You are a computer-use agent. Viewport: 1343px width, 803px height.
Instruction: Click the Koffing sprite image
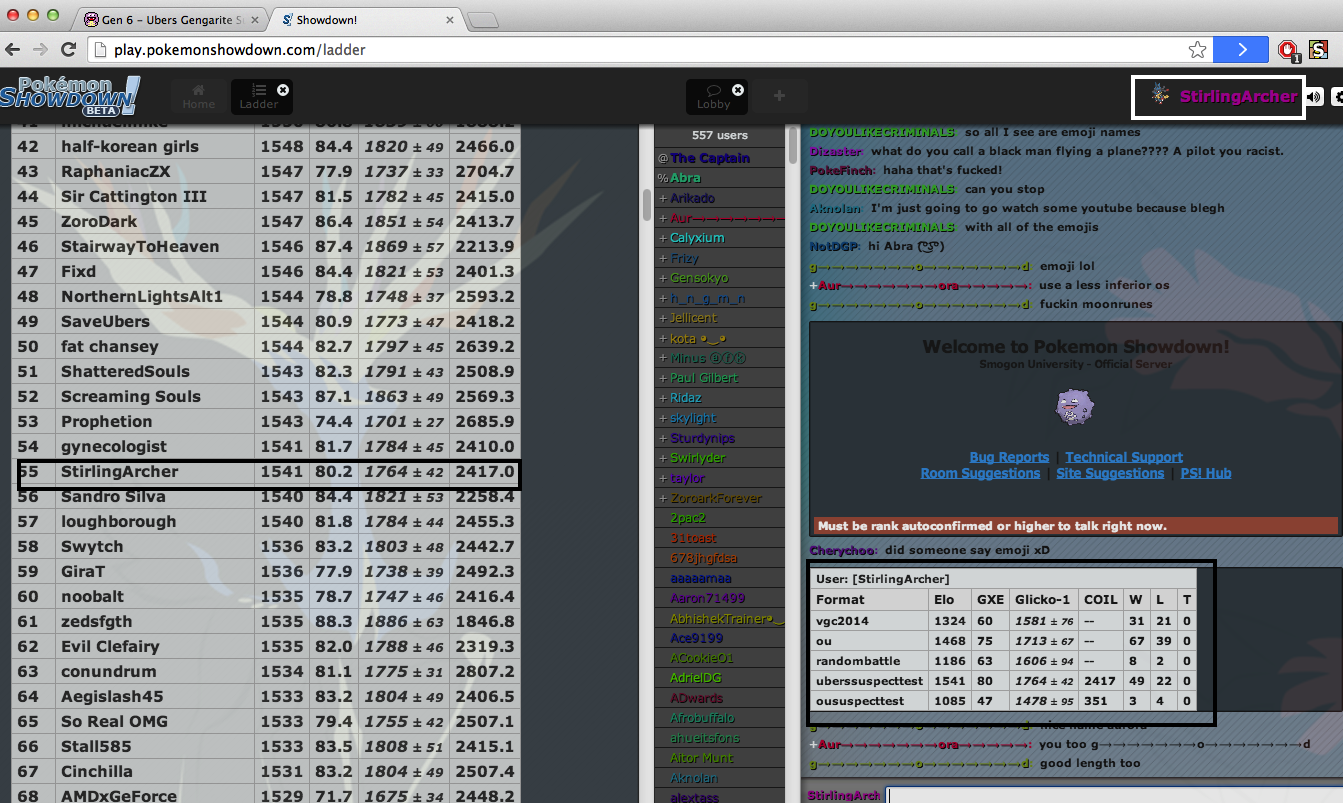pos(1075,407)
